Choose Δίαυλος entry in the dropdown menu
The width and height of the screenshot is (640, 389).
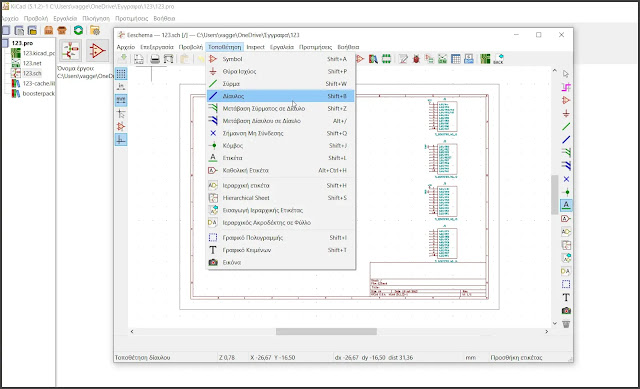tap(280, 96)
